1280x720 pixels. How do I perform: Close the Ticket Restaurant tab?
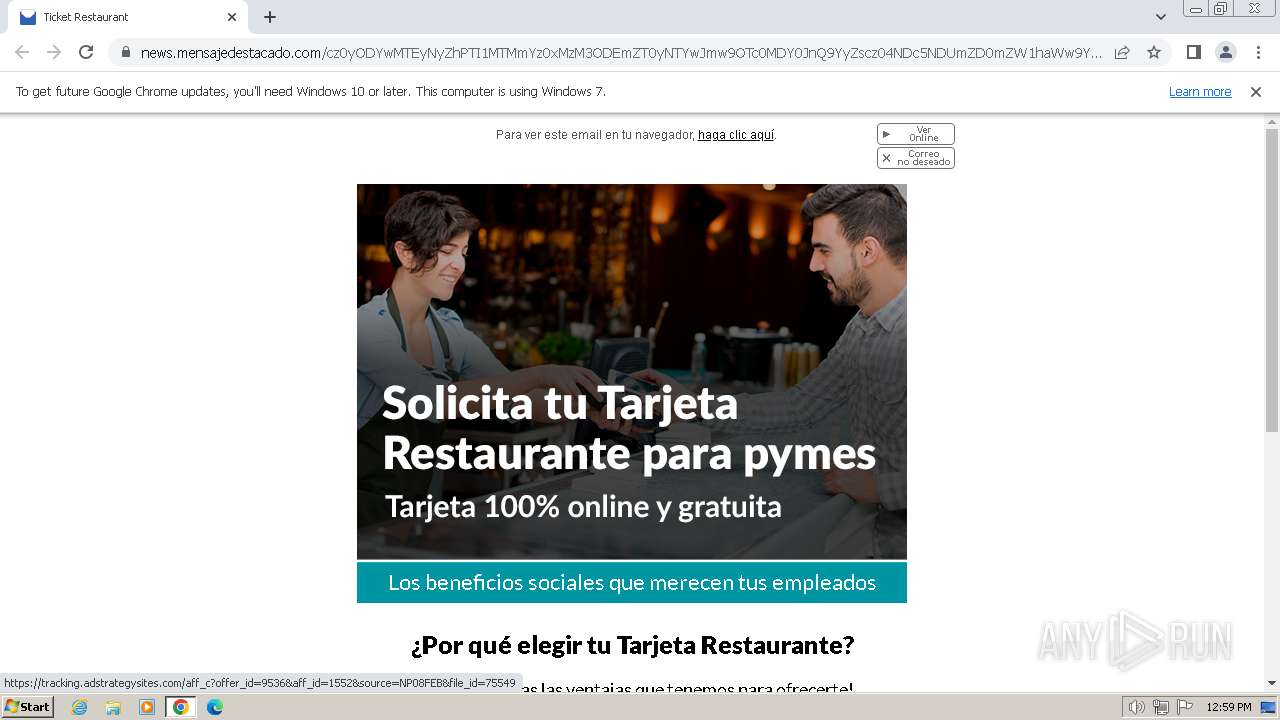click(x=232, y=17)
